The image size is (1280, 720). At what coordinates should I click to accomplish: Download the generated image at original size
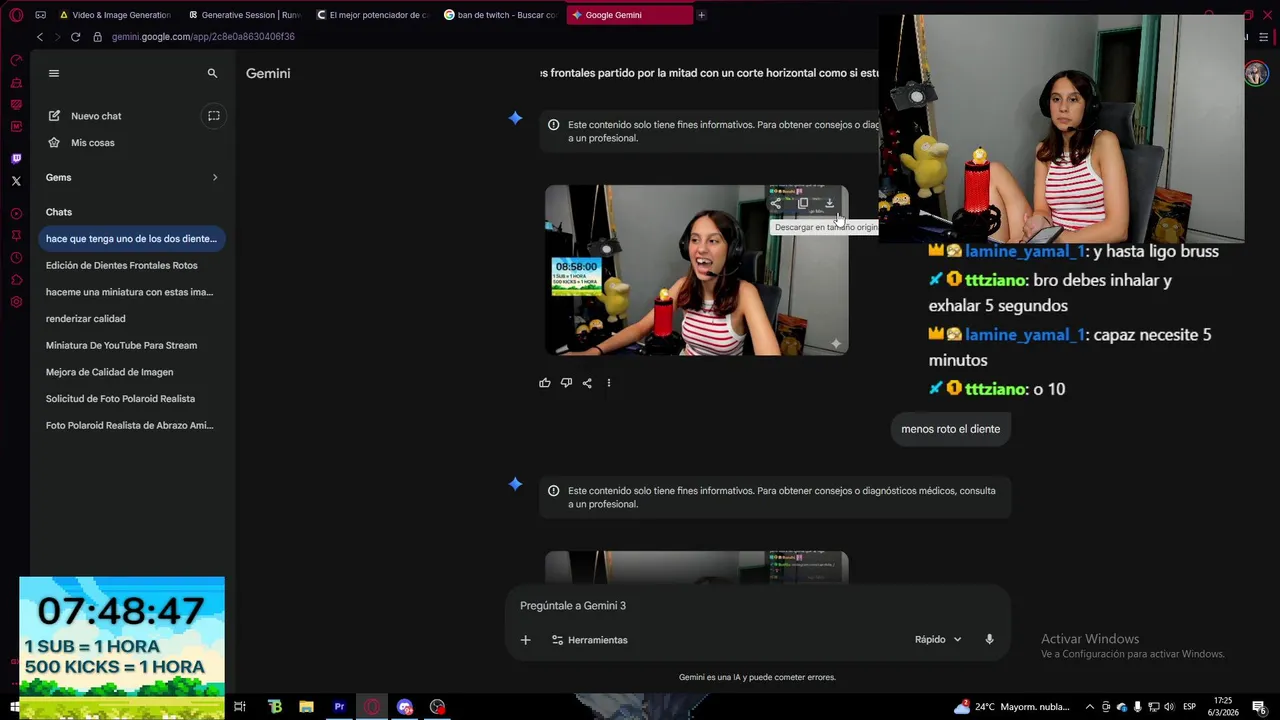(x=829, y=203)
